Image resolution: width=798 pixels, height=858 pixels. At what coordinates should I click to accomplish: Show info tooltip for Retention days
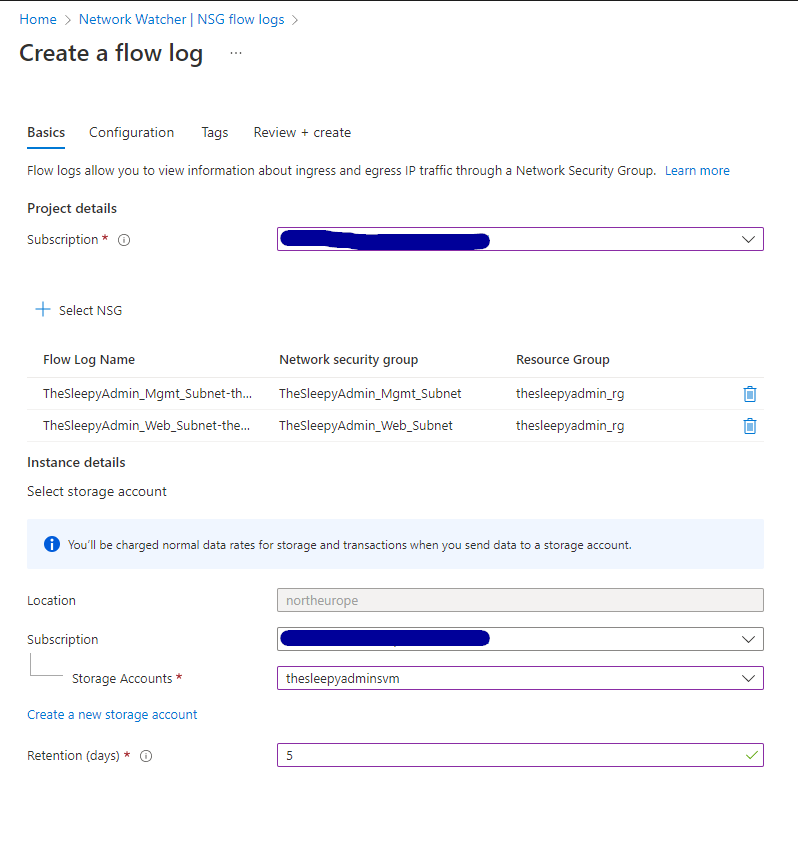pyautogui.click(x=146, y=756)
